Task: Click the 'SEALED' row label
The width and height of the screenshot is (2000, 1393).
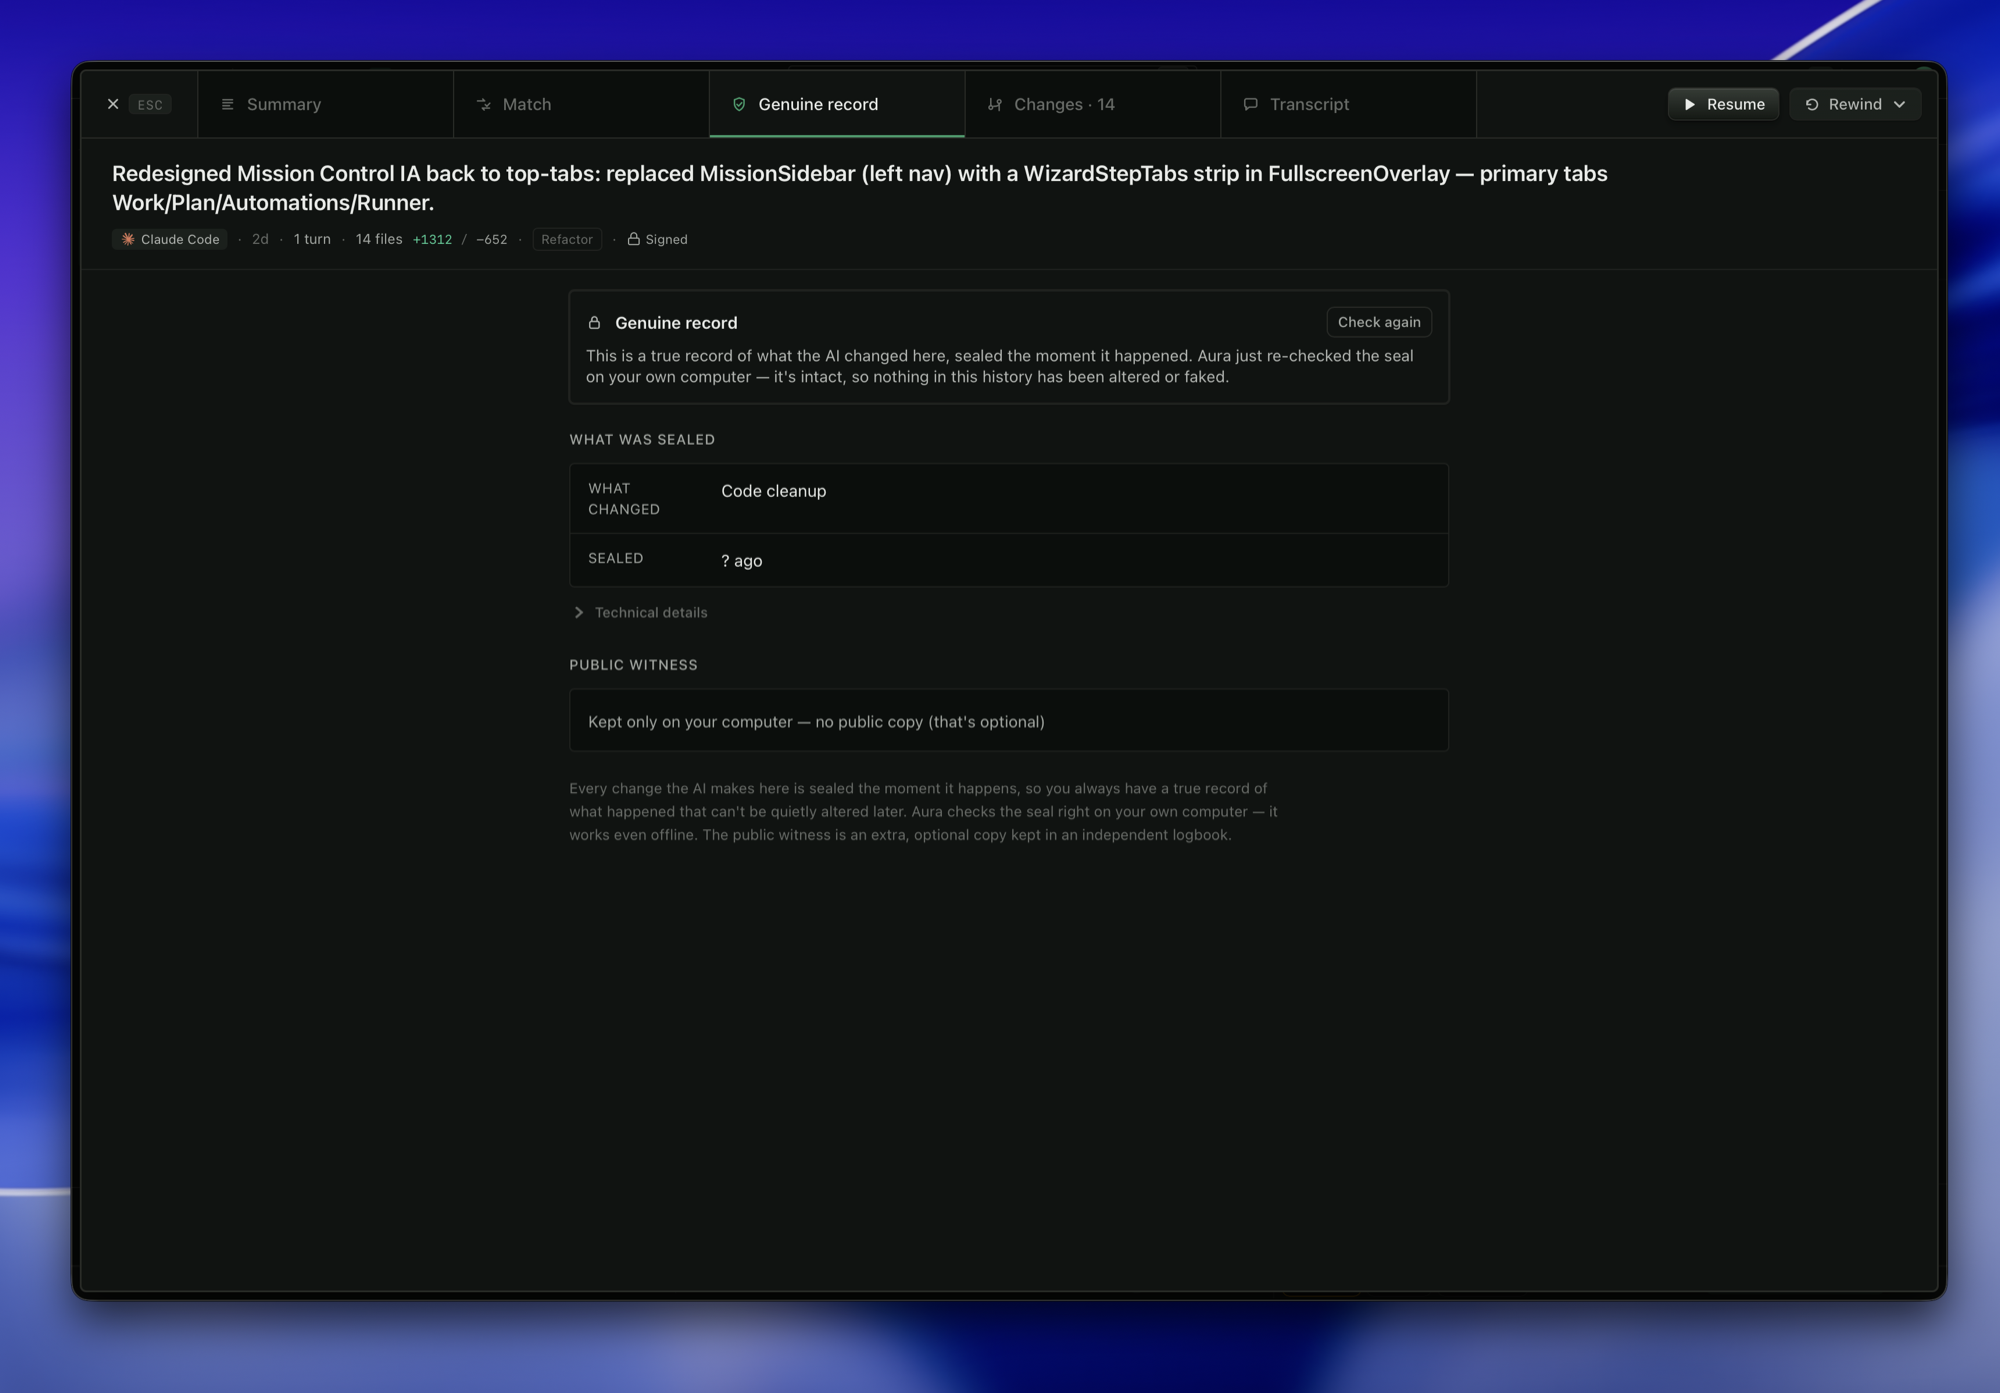Action: tap(616, 558)
